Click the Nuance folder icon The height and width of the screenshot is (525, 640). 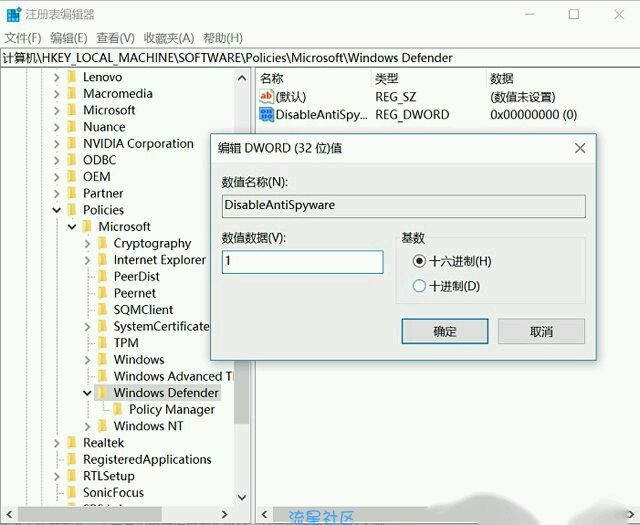(72, 127)
